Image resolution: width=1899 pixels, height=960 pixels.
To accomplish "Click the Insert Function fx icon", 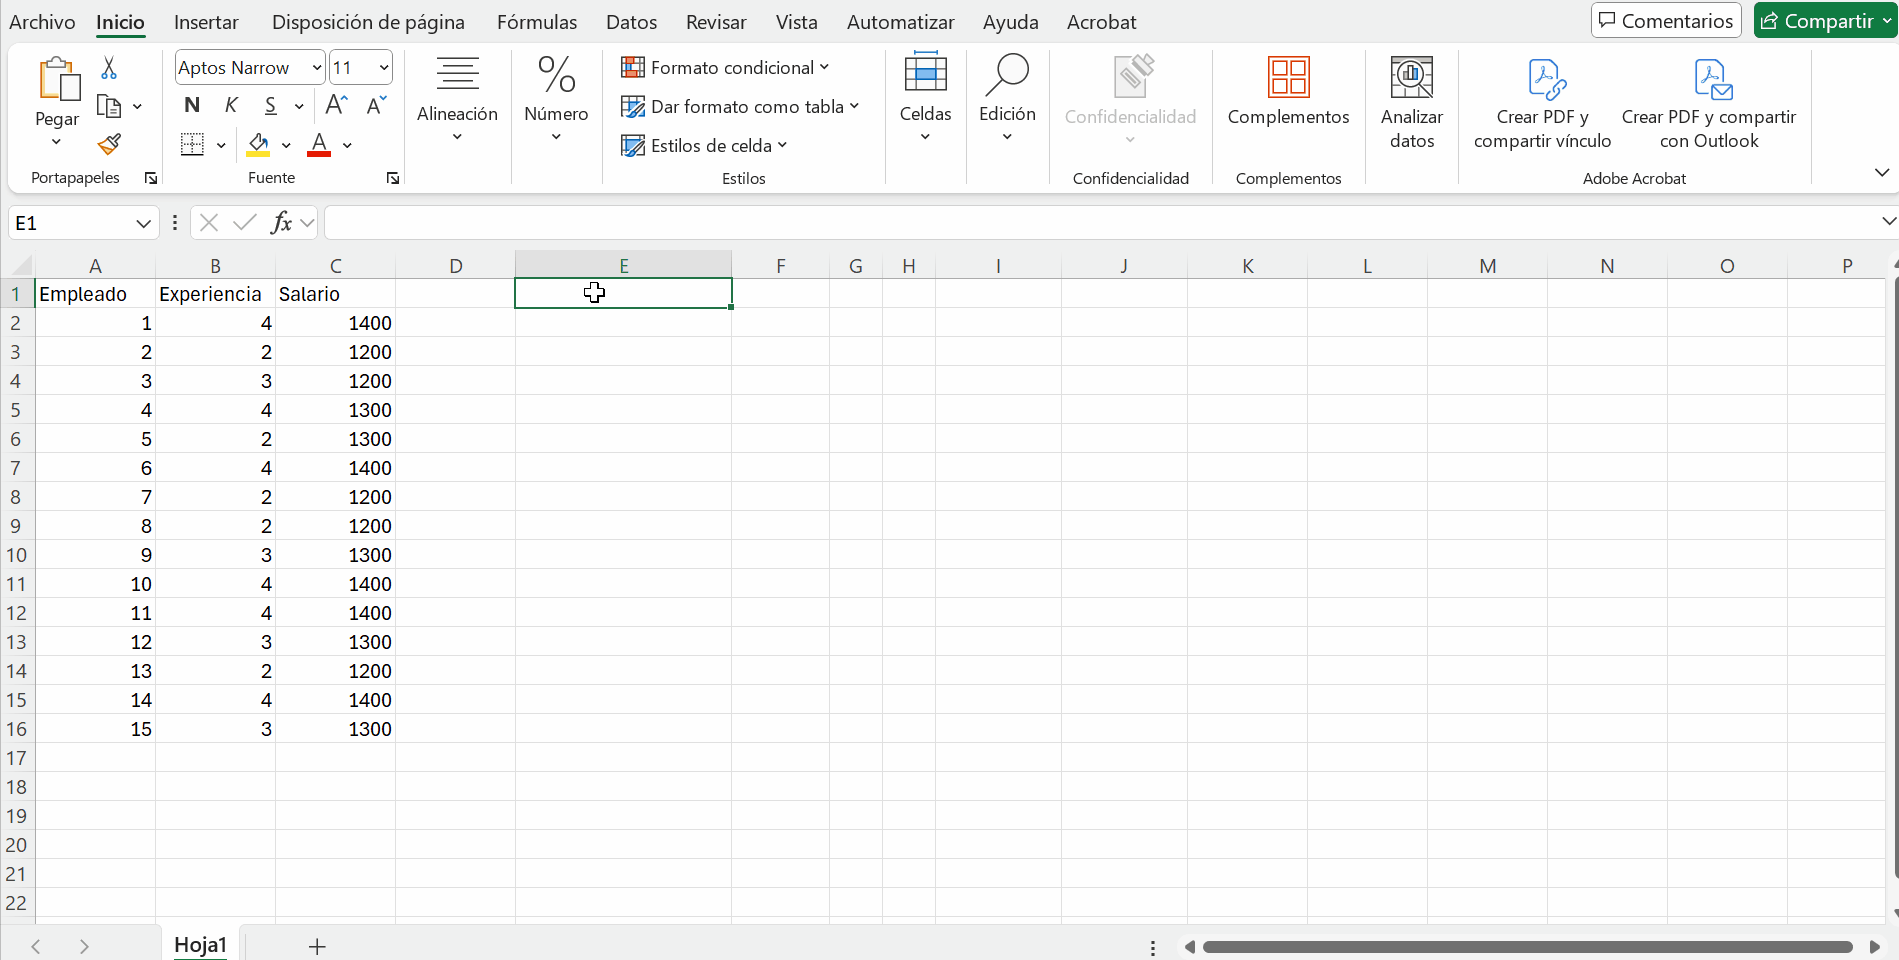I will [x=282, y=222].
